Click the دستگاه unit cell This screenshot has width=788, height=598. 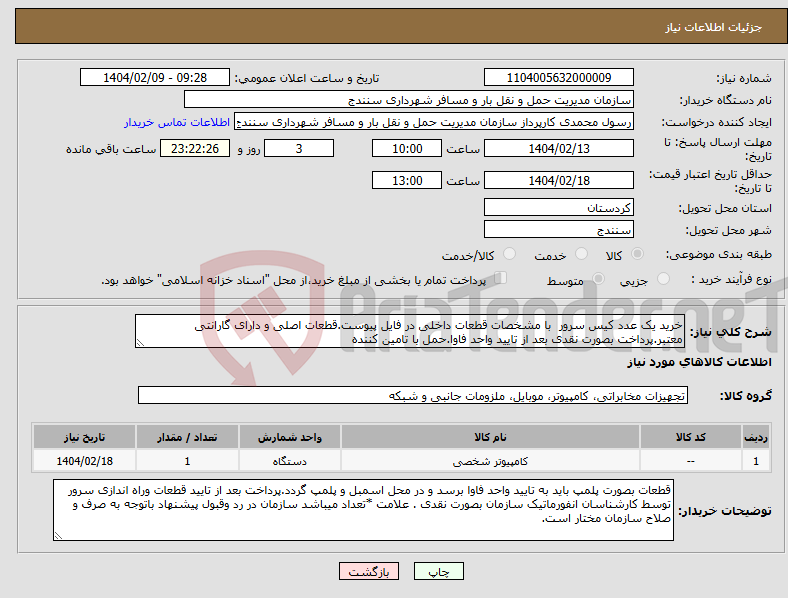coord(290,461)
